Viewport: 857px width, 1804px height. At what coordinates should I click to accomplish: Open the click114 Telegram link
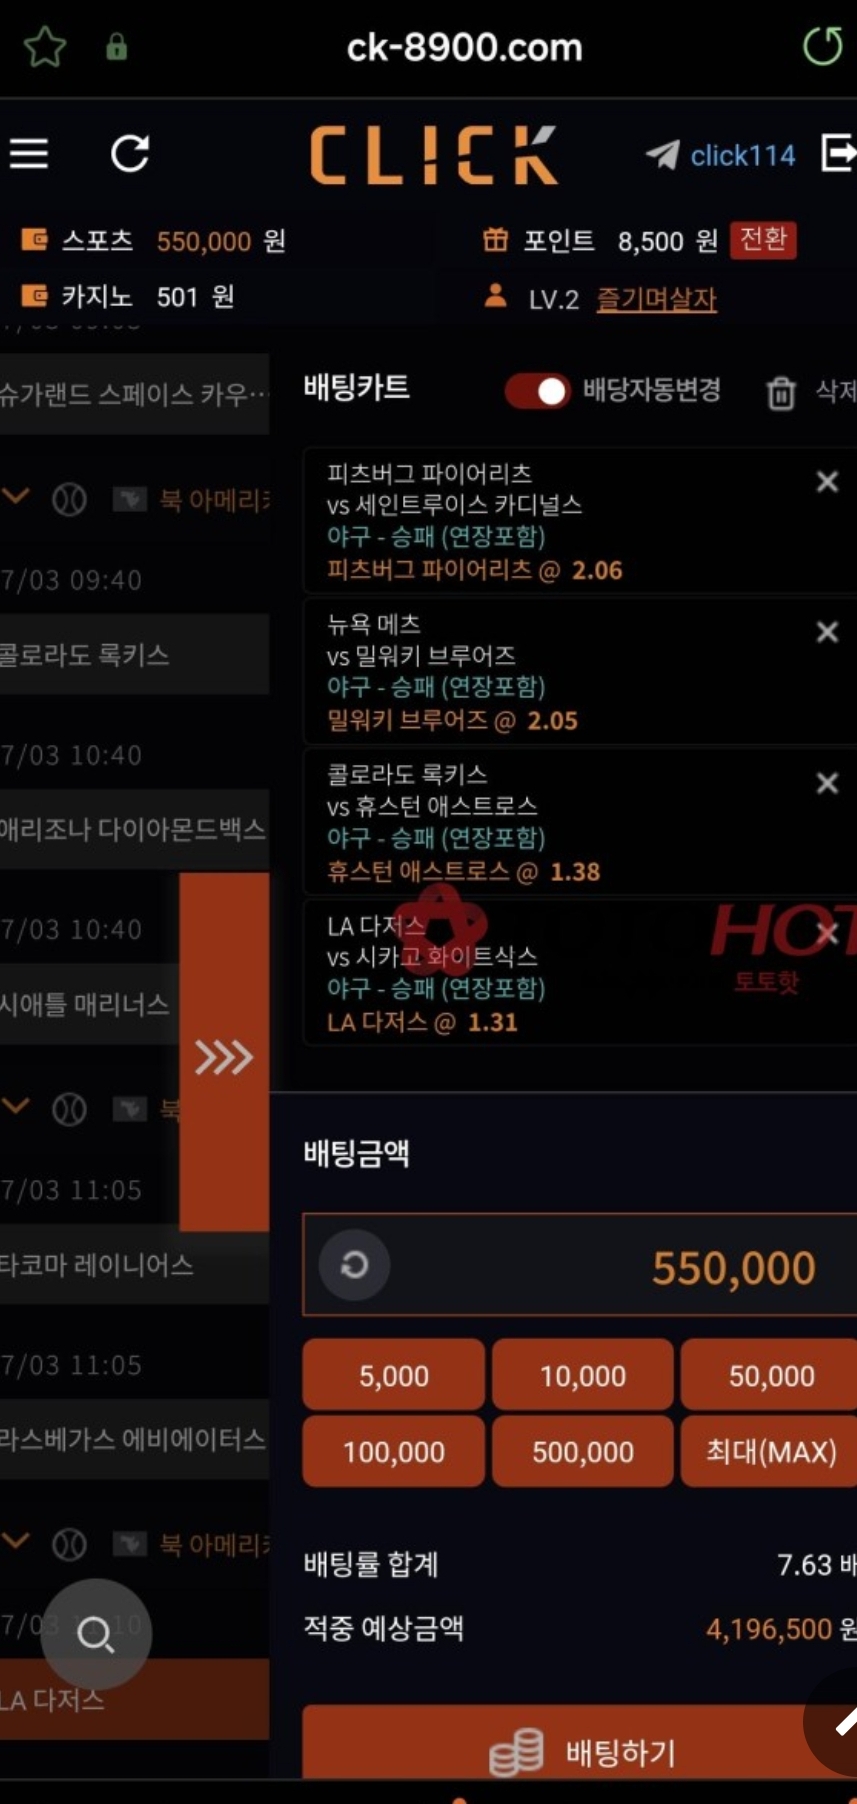pyautogui.click(x=721, y=155)
